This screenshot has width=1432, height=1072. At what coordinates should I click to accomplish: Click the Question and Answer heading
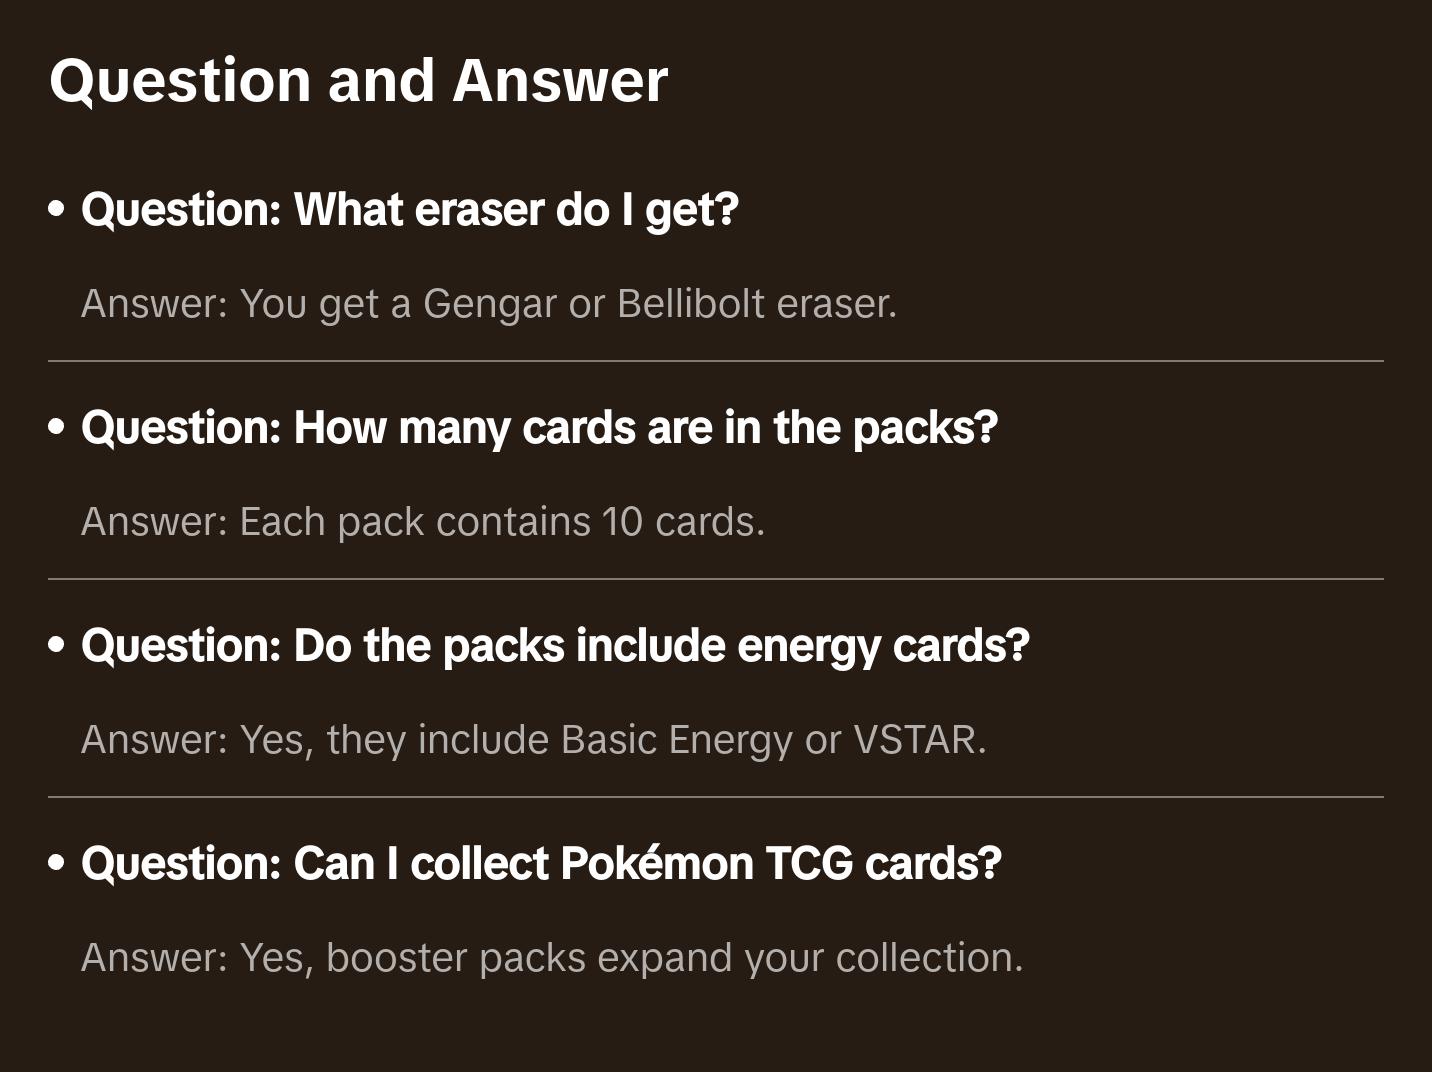pos(358,81)
